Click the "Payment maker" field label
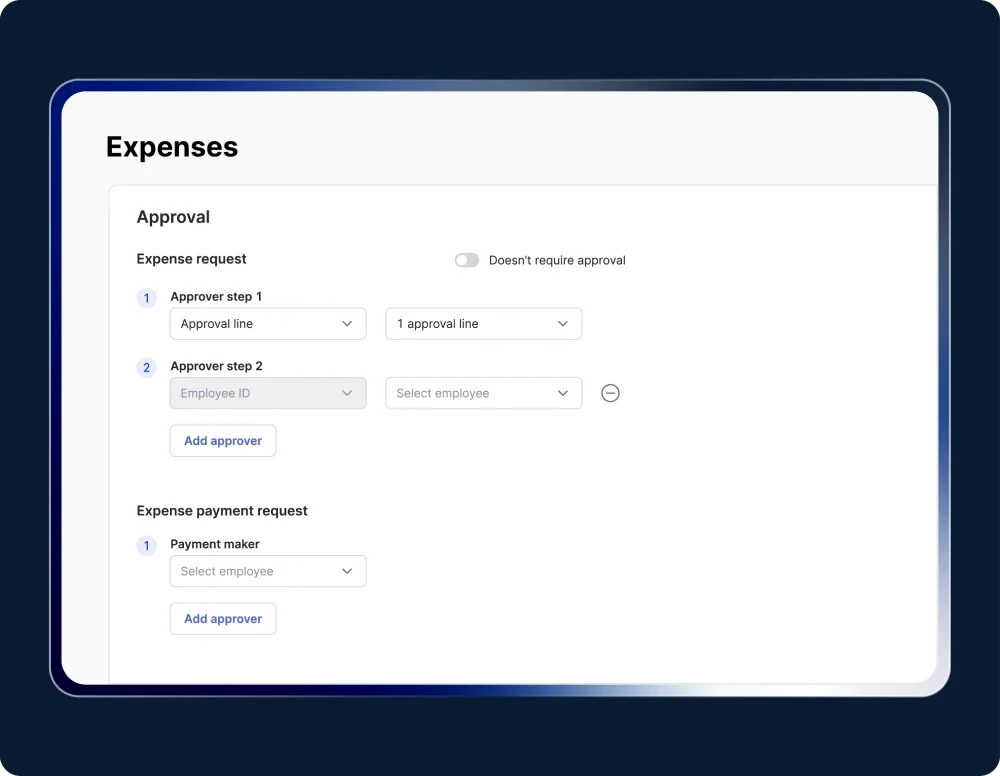The width and height of the screenshot is (1000, 776). tap(214, 544)
